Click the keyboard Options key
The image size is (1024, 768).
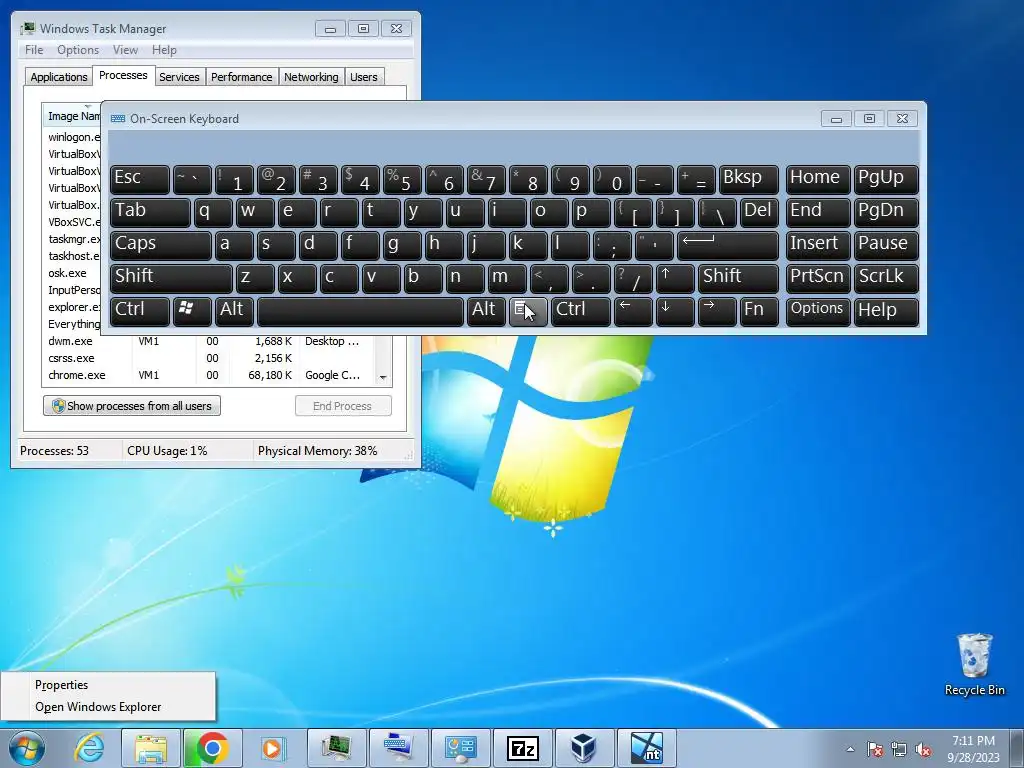click(817, 311)
